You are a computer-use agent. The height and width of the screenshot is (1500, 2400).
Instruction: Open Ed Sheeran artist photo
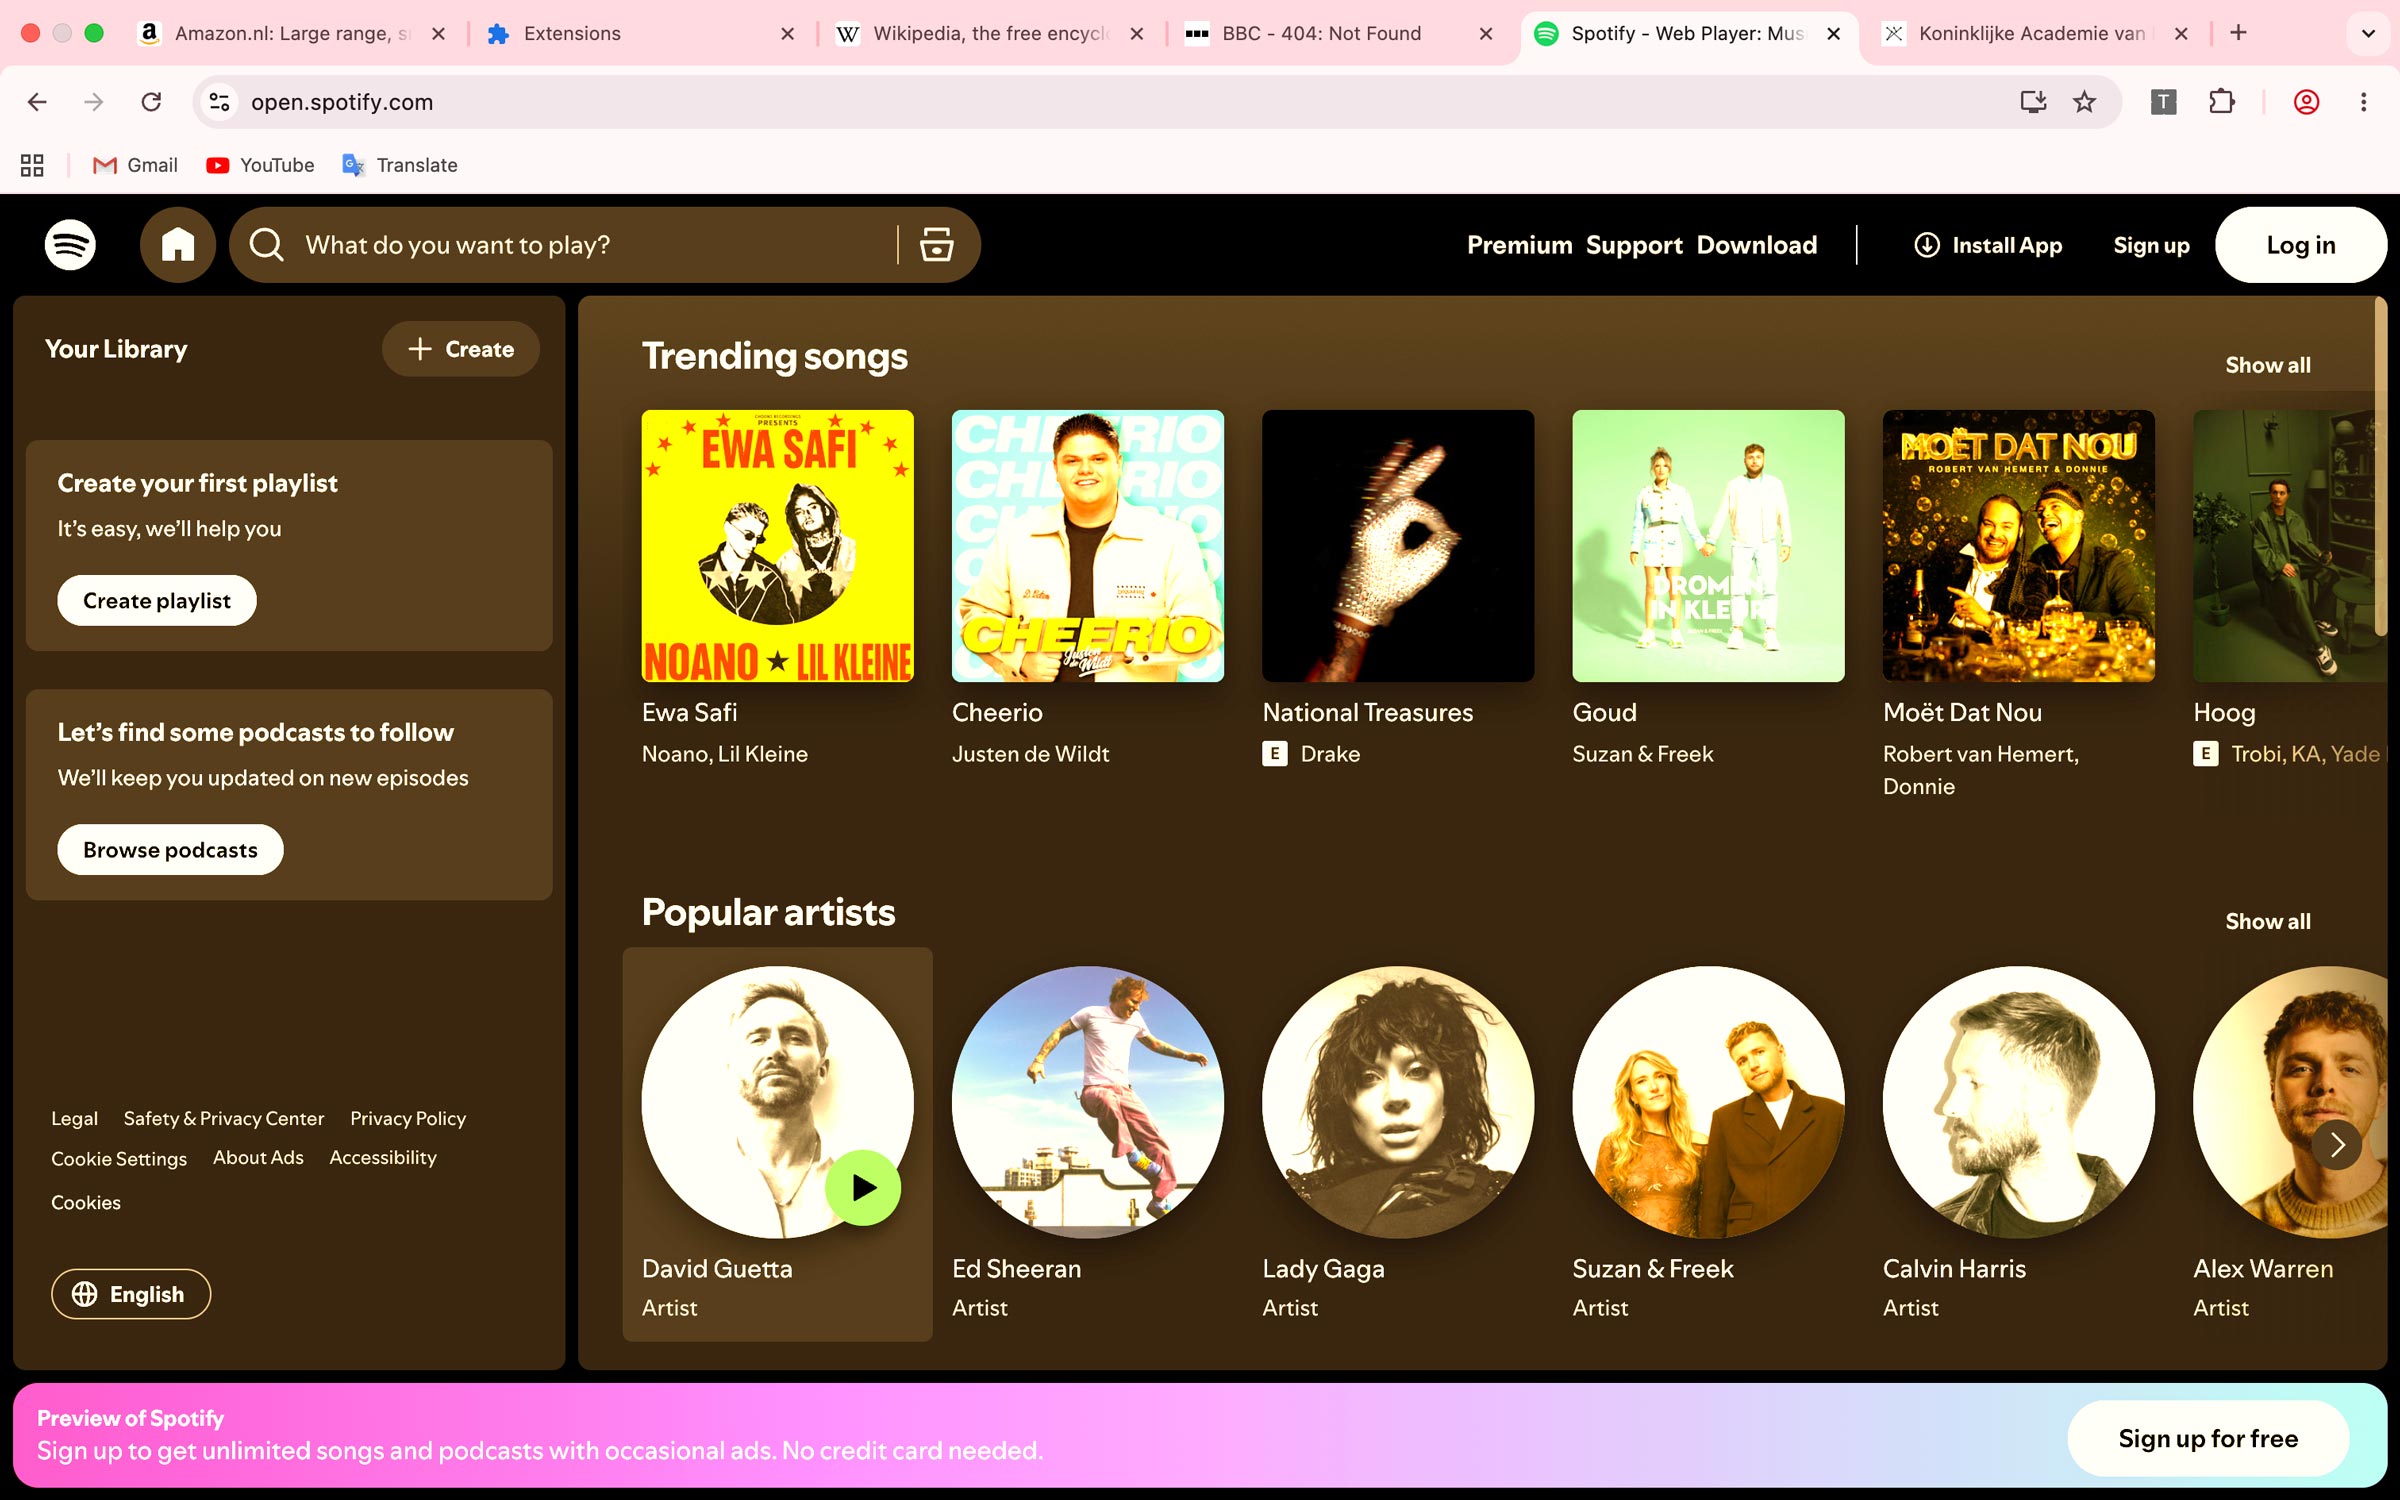[1088, 1102]
